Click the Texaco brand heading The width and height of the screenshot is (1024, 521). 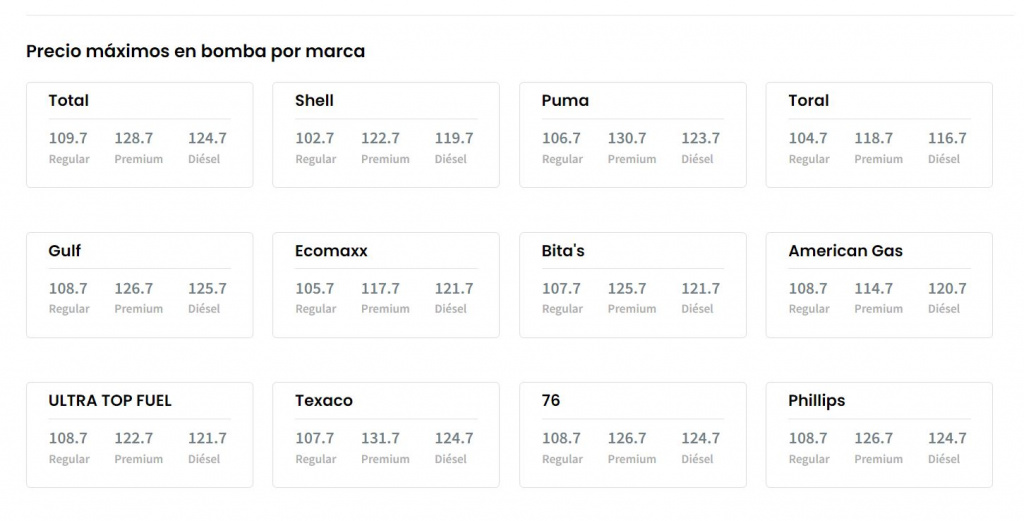pos(324,401)
